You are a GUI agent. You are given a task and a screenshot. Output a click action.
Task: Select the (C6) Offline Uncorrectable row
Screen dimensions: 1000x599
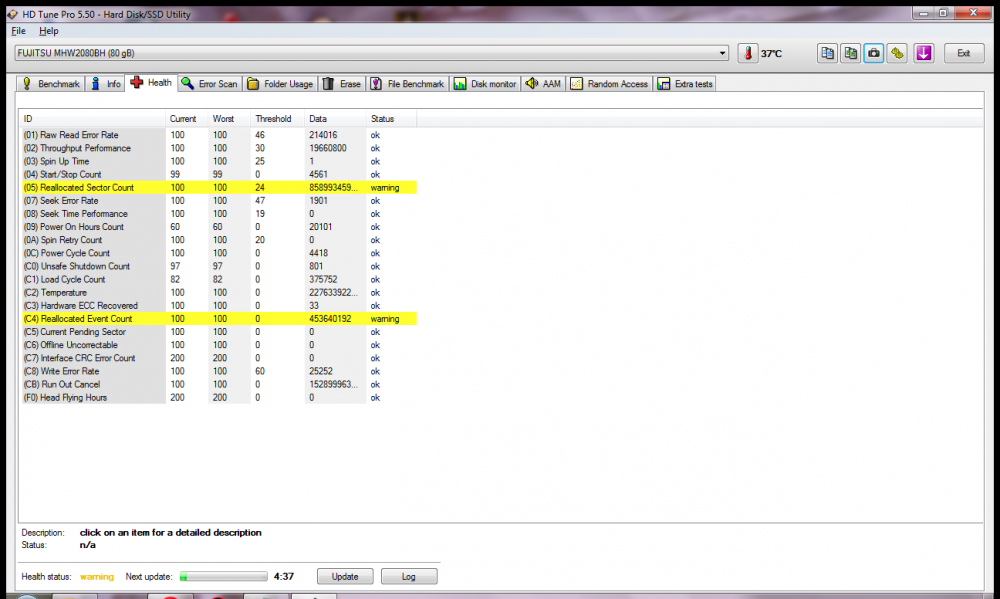click(219, 344)
